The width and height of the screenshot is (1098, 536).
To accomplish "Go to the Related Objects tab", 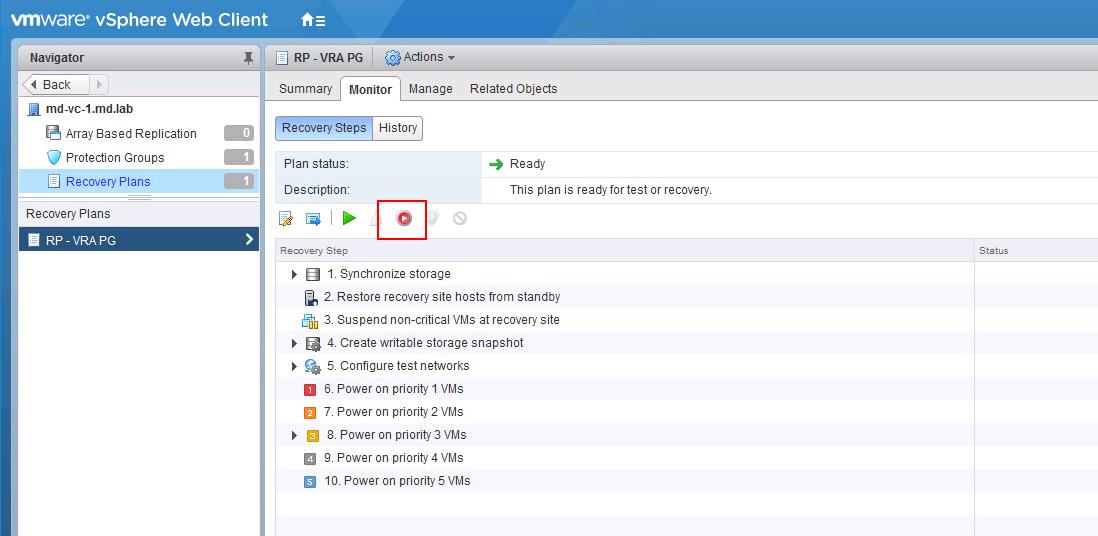I will coord(513,89).
